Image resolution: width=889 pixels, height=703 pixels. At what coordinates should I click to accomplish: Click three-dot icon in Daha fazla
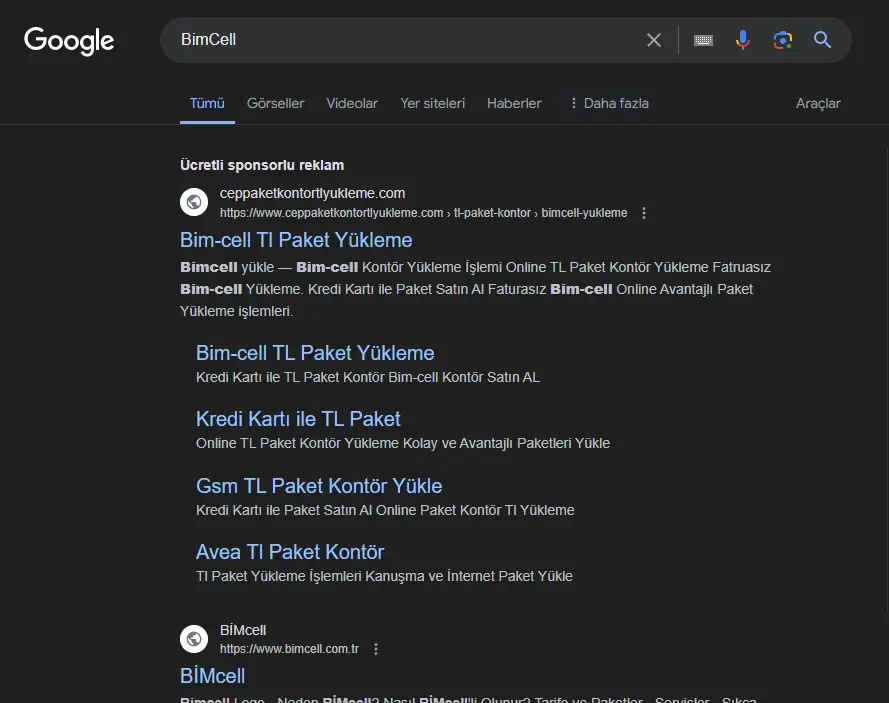pos(573,103)
